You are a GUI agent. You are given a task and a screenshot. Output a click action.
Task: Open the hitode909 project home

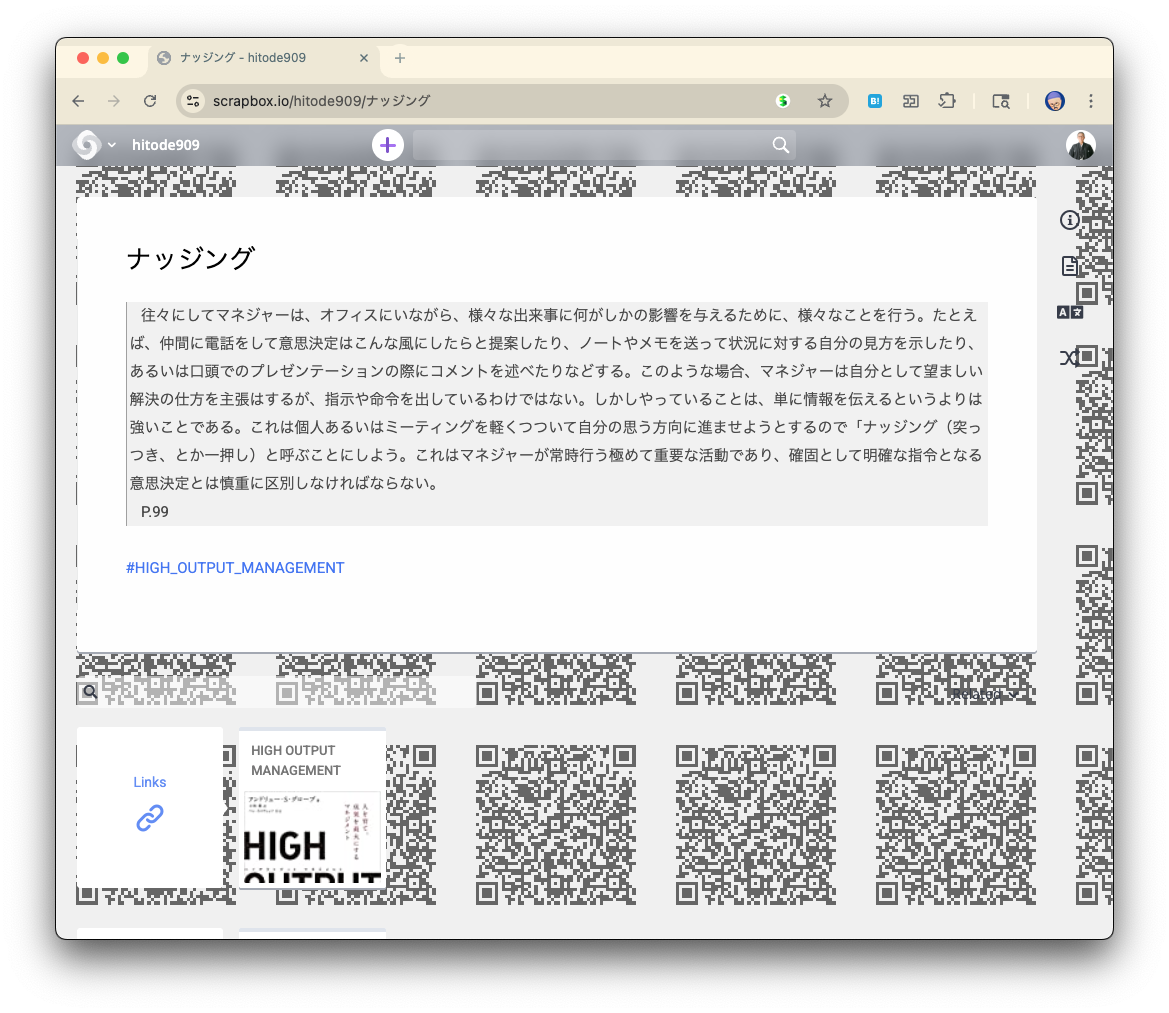pyautogui.click(x=166, y=145)
